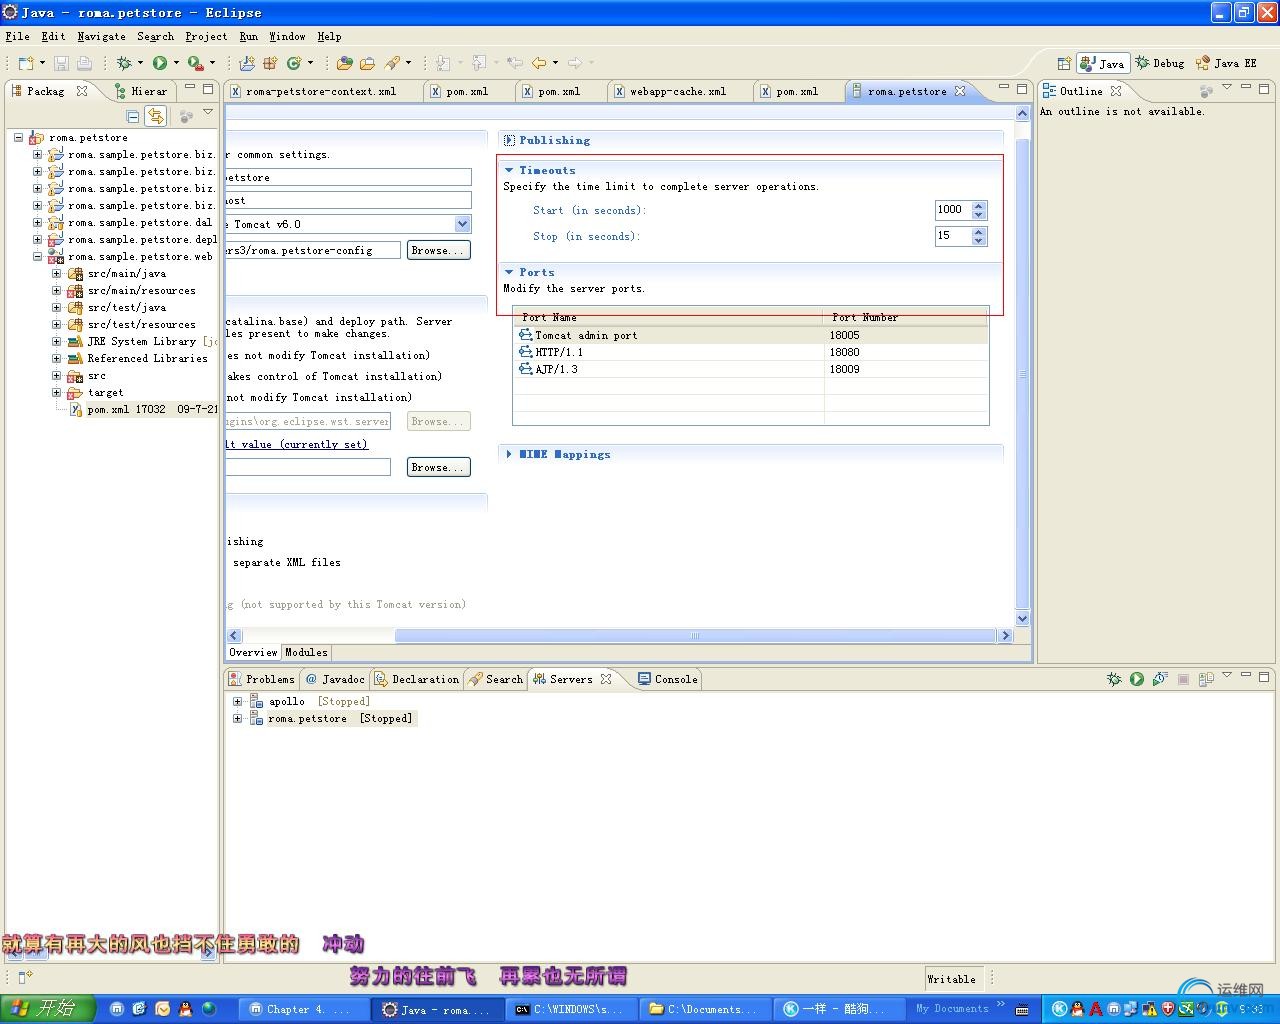Expand the roma.petstore server node
This screenshot has height=1024, width=1280.
click(x=237, y=718)
